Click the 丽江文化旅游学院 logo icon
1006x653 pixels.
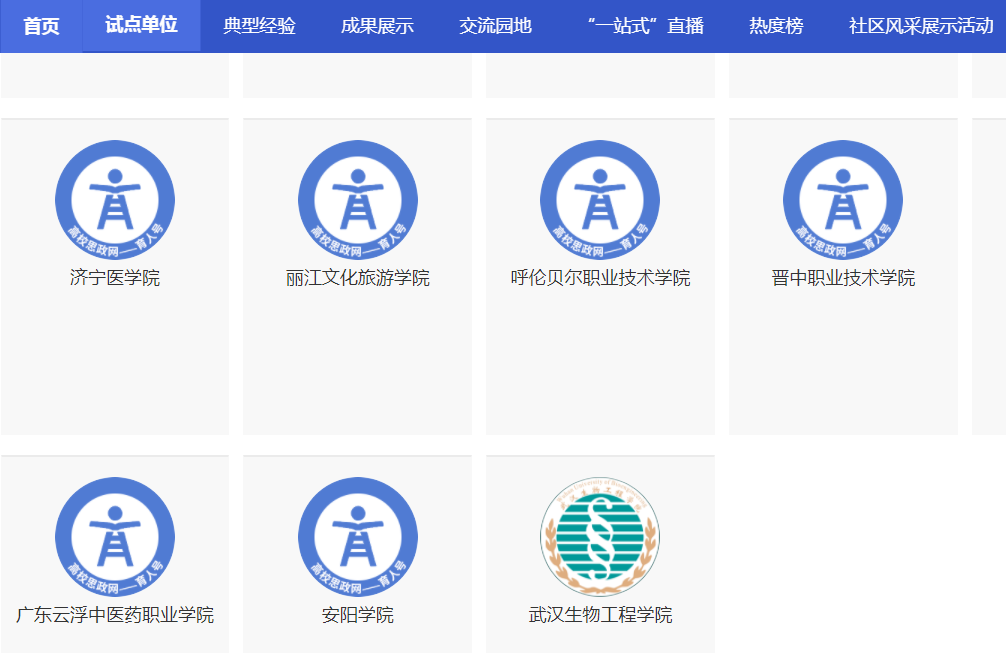pyautogui.click(x=358, y=200)
